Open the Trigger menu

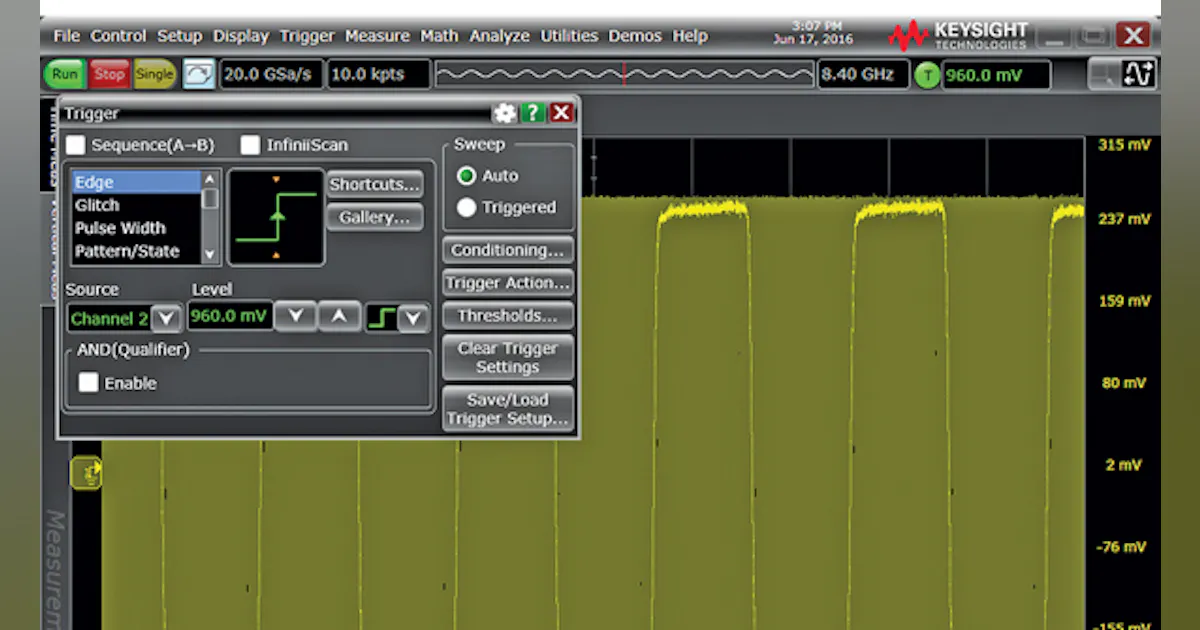click(x=306, y=35)
